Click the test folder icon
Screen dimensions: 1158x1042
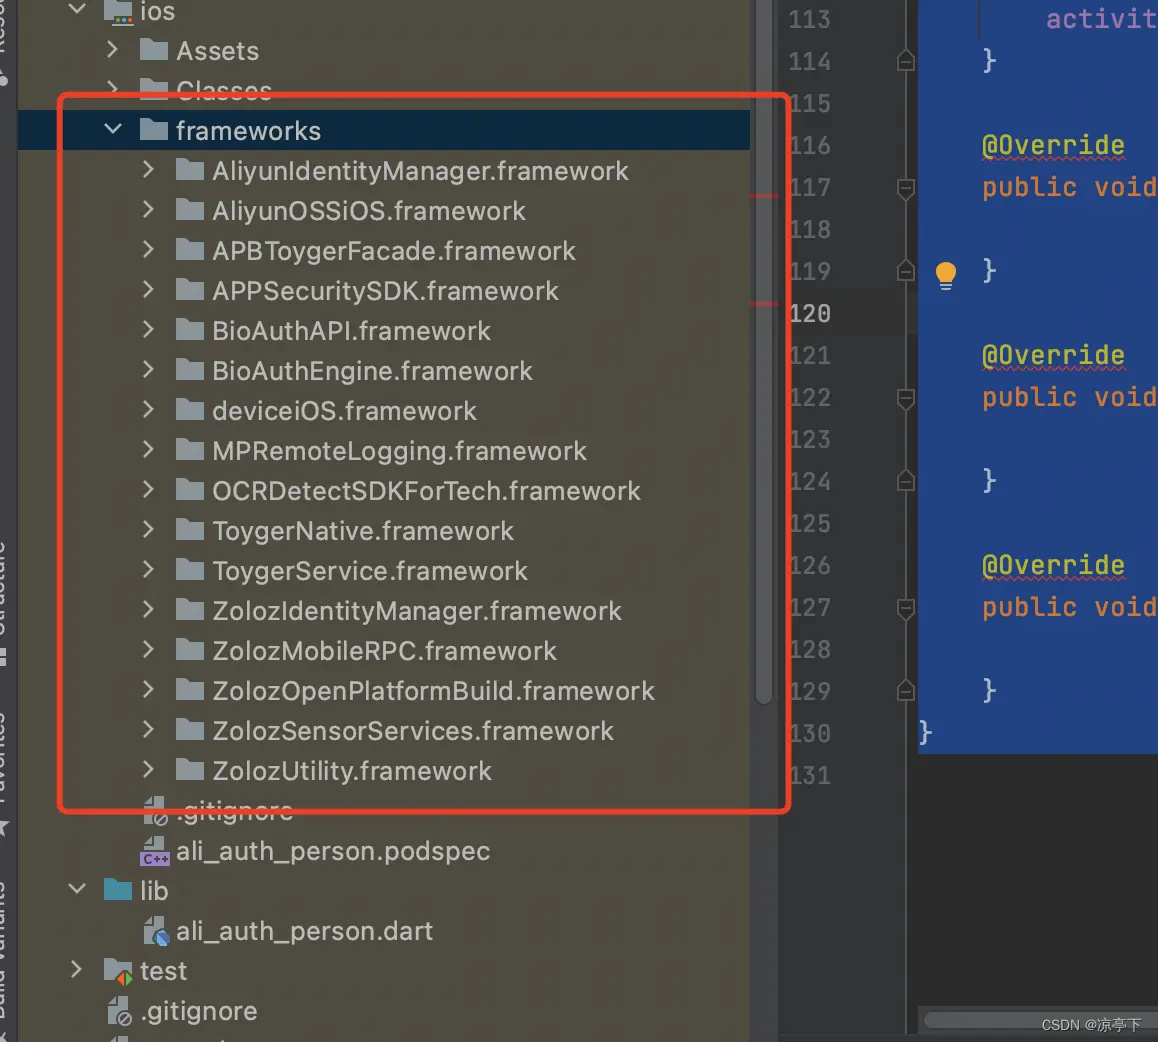(x=118, y=970)
